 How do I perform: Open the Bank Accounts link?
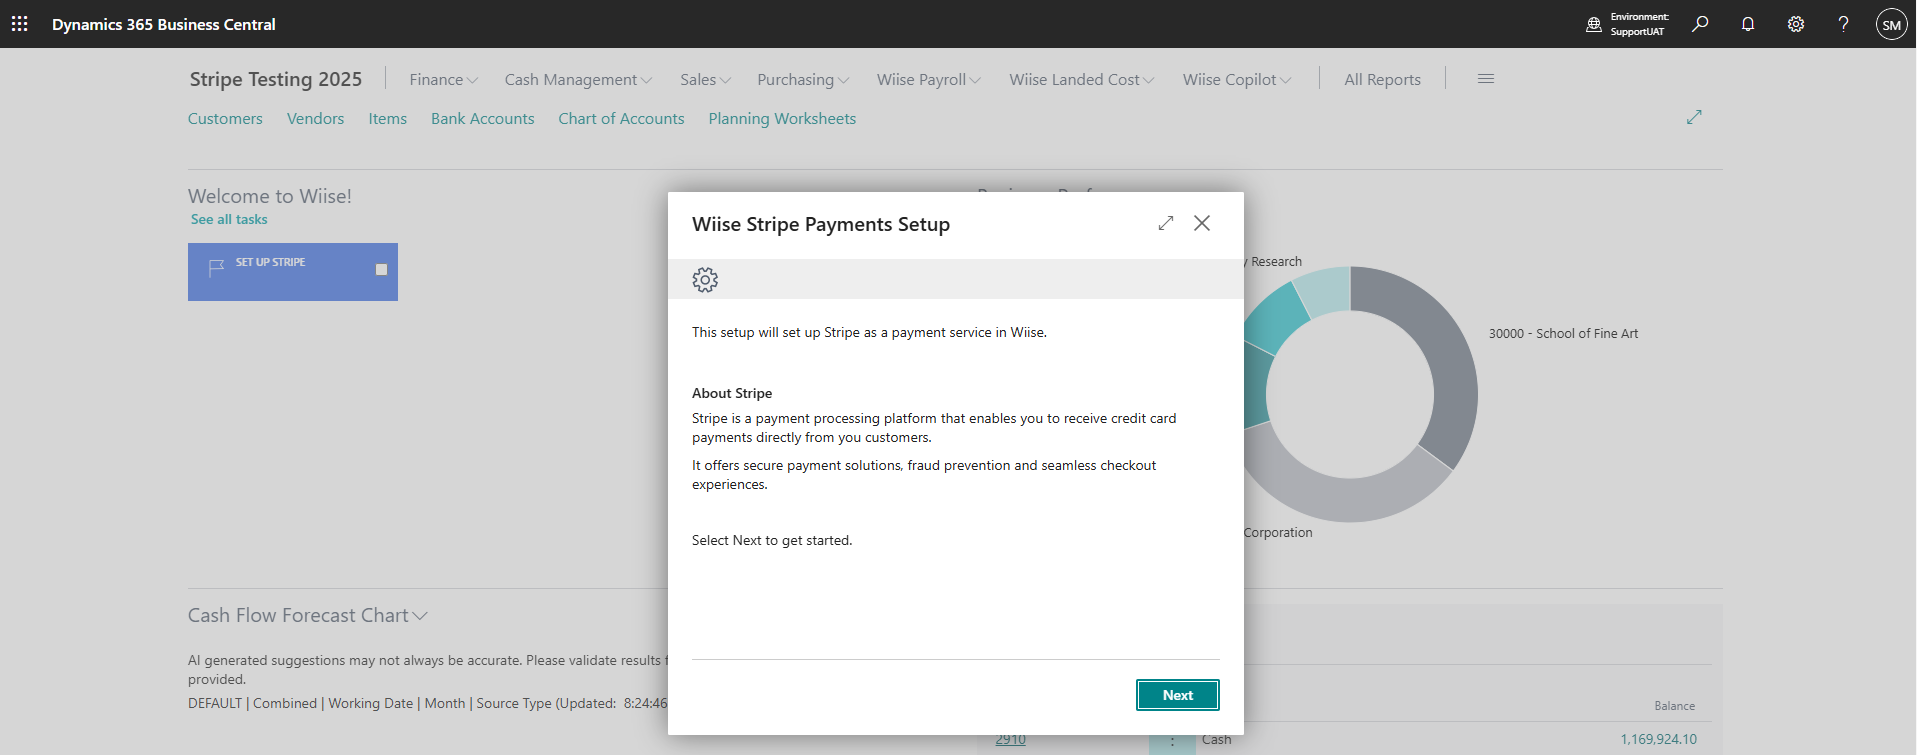(482, 118)
